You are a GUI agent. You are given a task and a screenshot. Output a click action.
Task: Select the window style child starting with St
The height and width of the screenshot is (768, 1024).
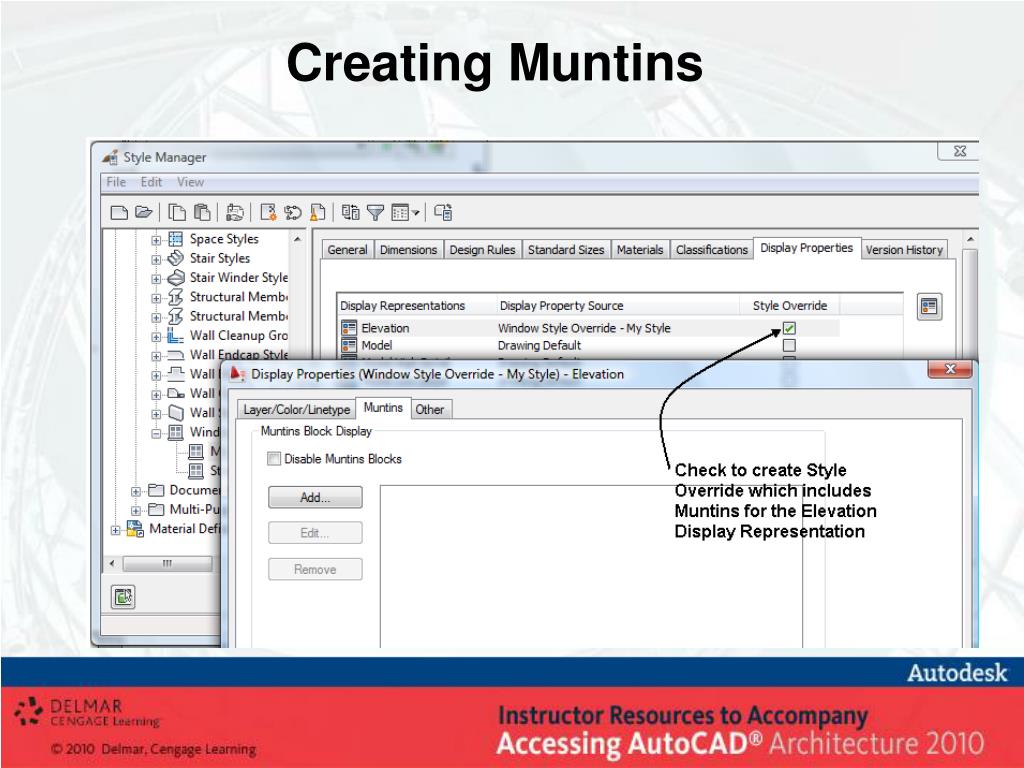point(196,470)
